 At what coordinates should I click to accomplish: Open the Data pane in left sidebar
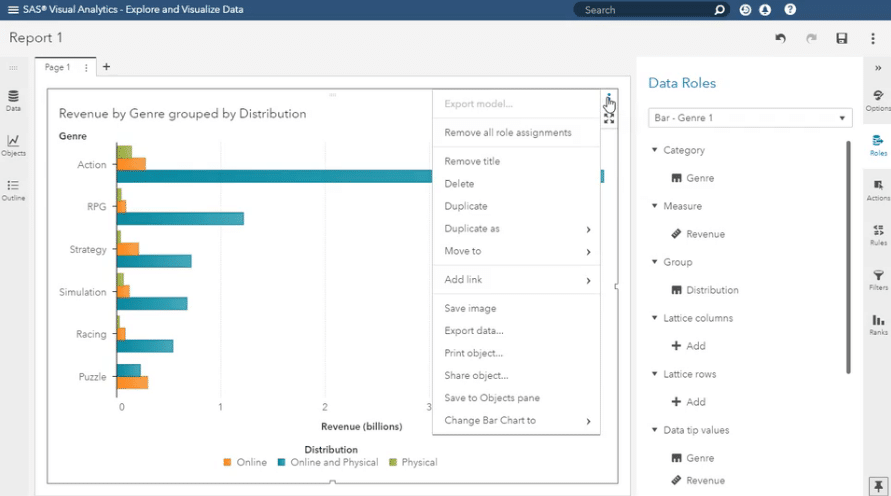pyautogui.click(x=13, y=100)
